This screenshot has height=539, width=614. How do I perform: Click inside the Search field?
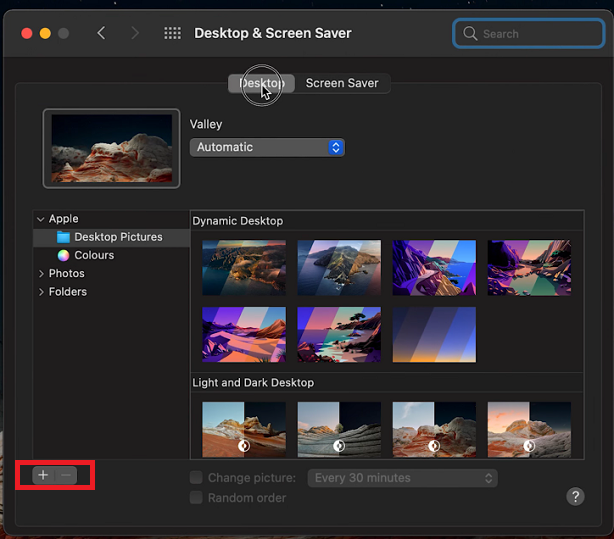528,34
